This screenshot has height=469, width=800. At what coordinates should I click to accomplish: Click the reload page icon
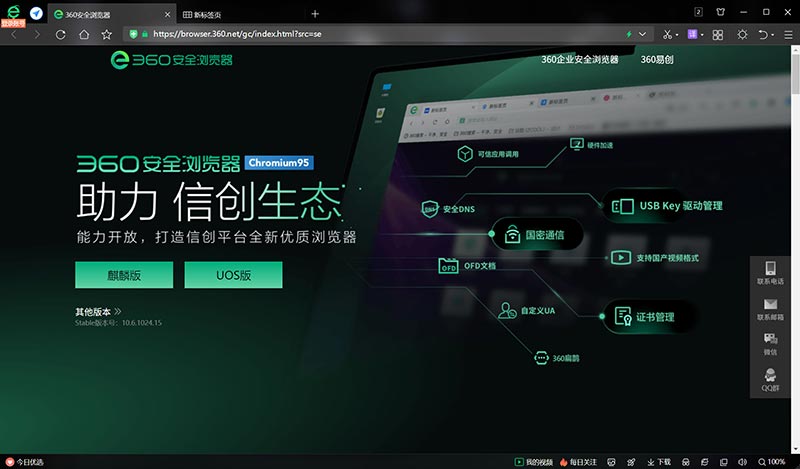pos(61,34)
